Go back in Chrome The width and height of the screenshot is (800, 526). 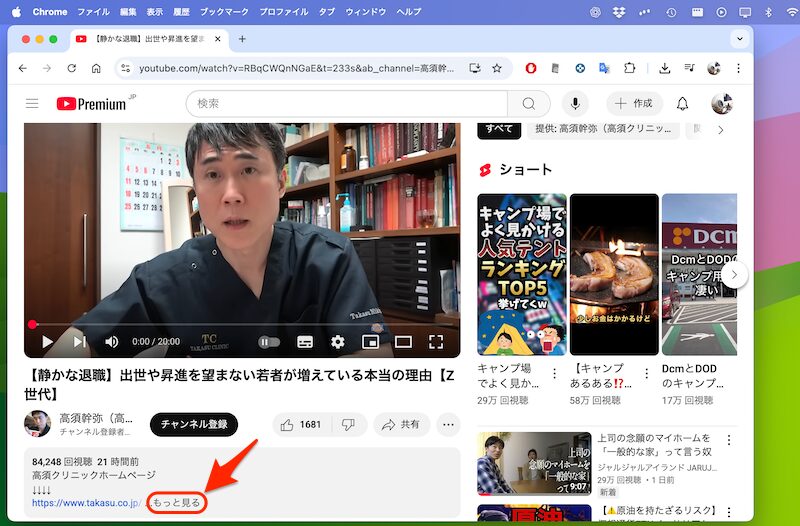[22, 68]
